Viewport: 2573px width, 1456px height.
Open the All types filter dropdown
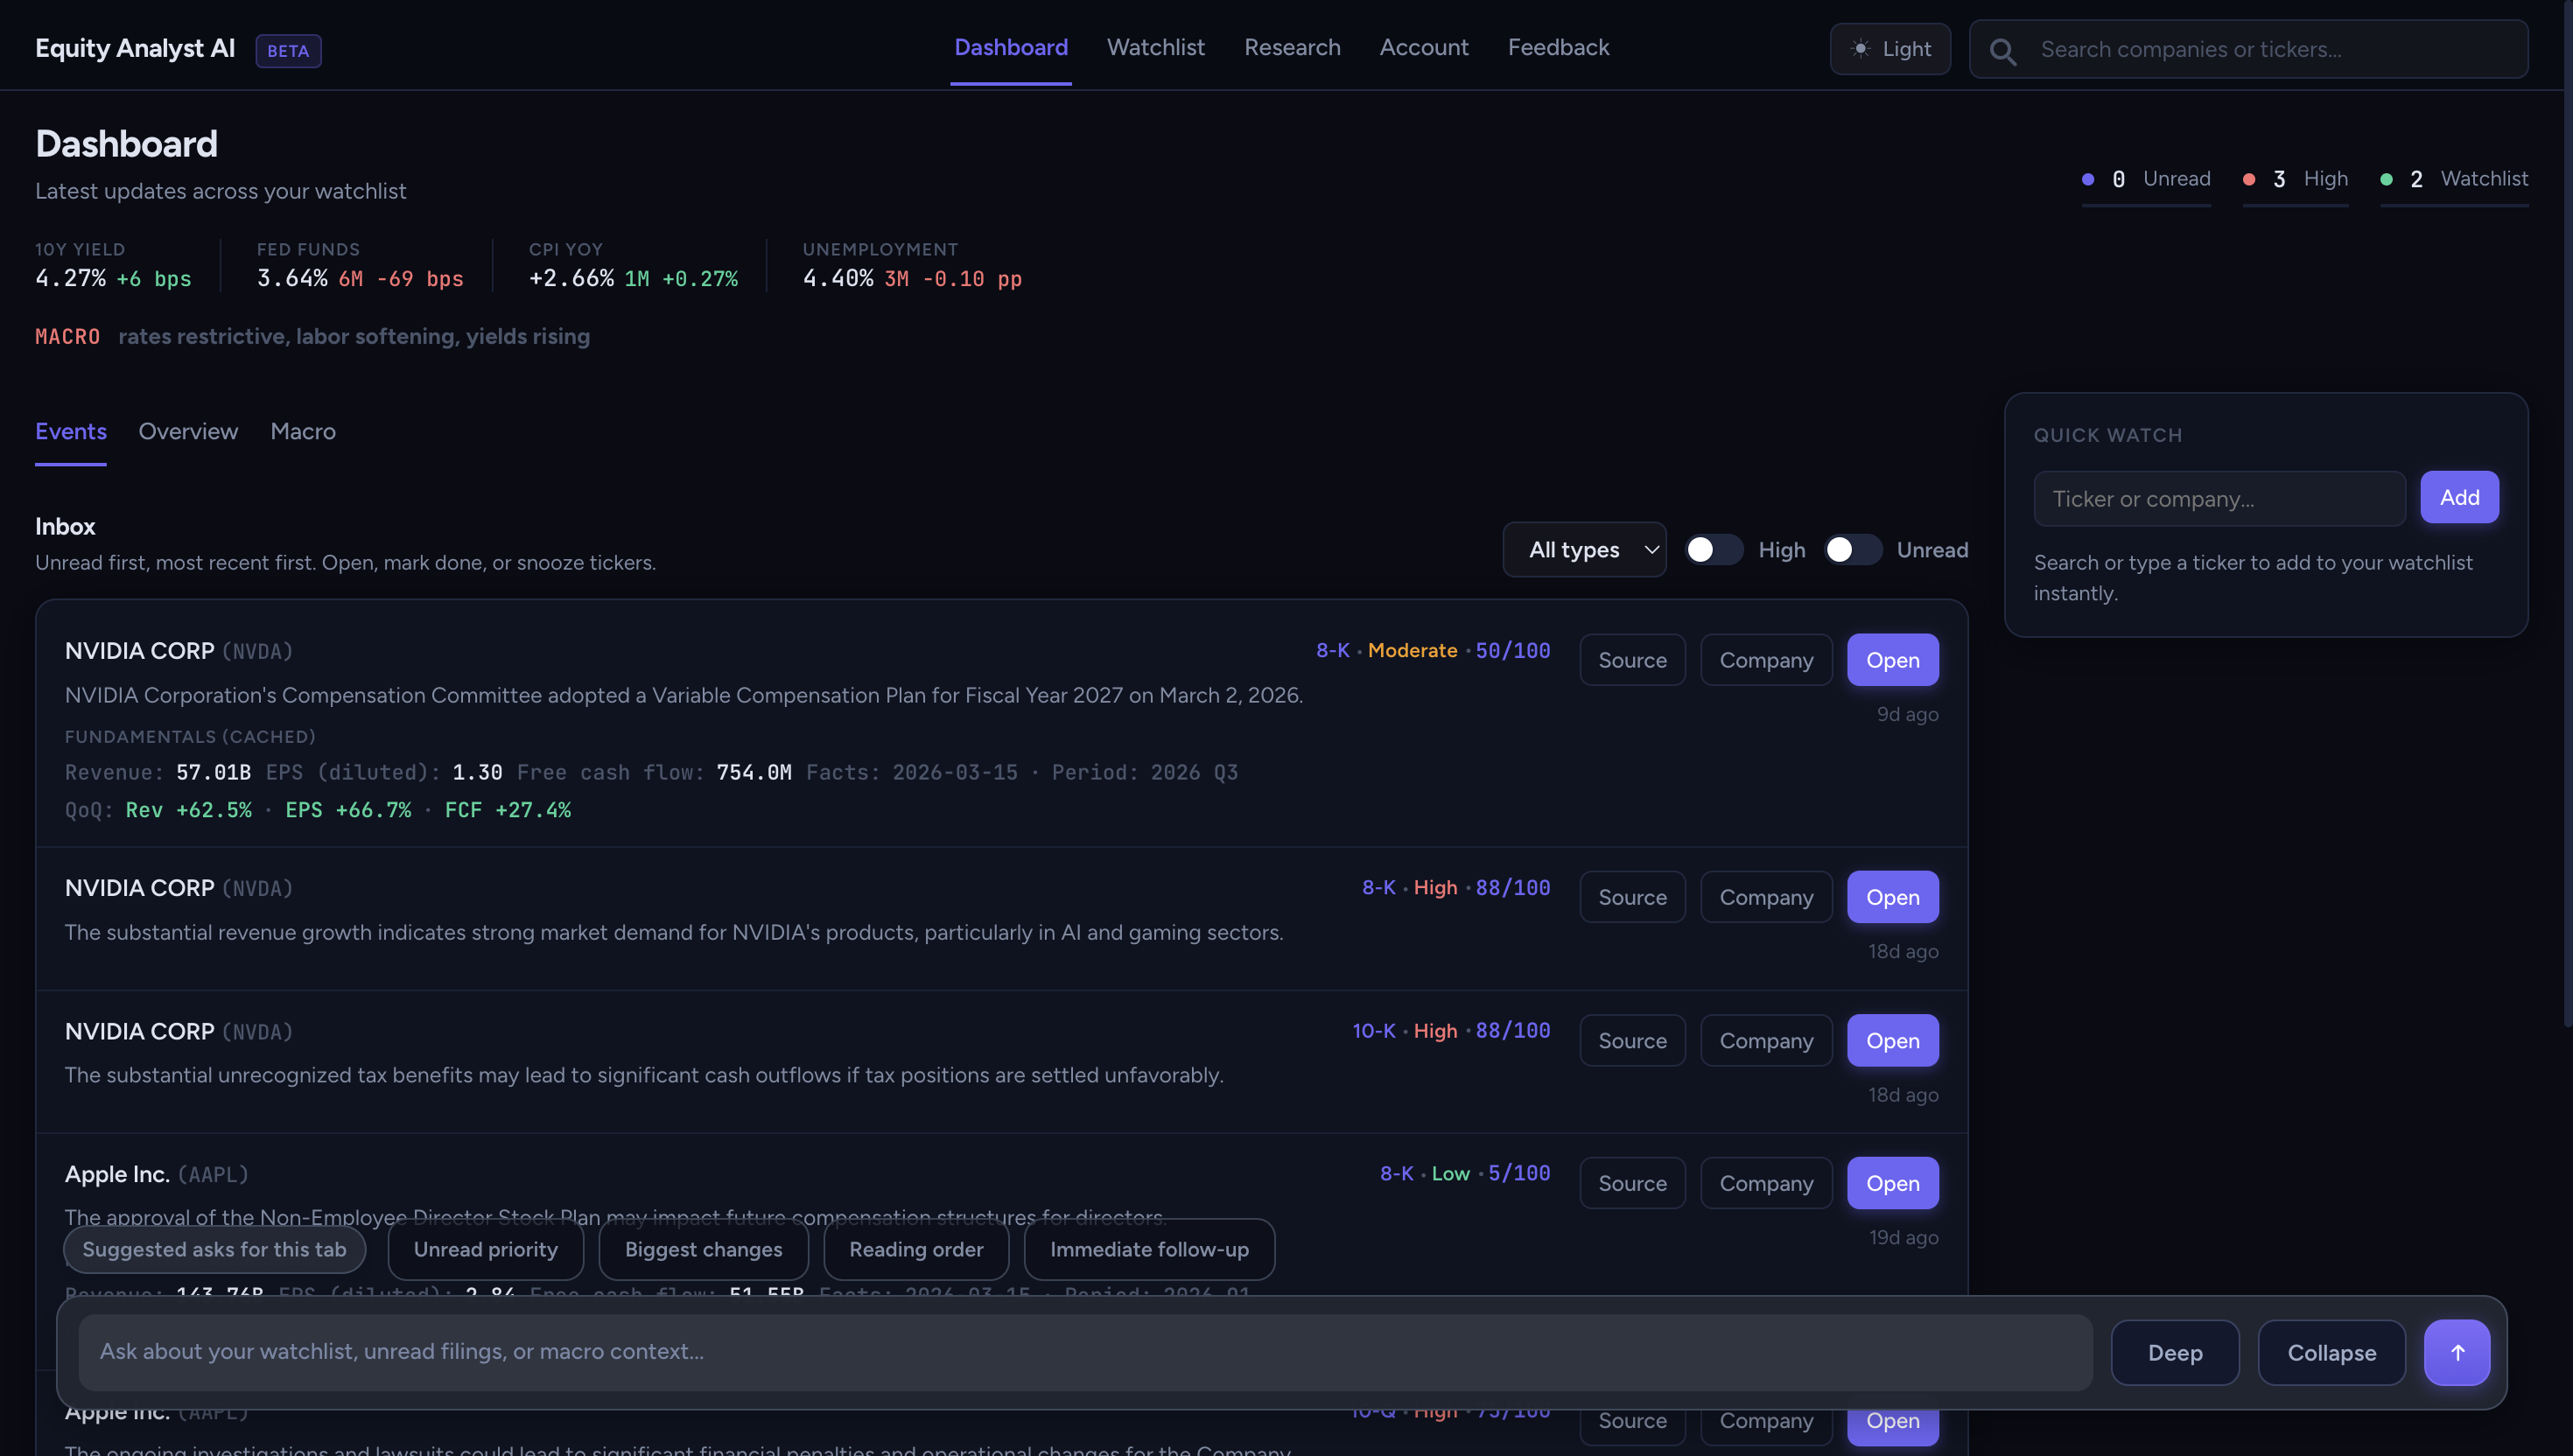pyautogui.click(x=1584, y=549)
